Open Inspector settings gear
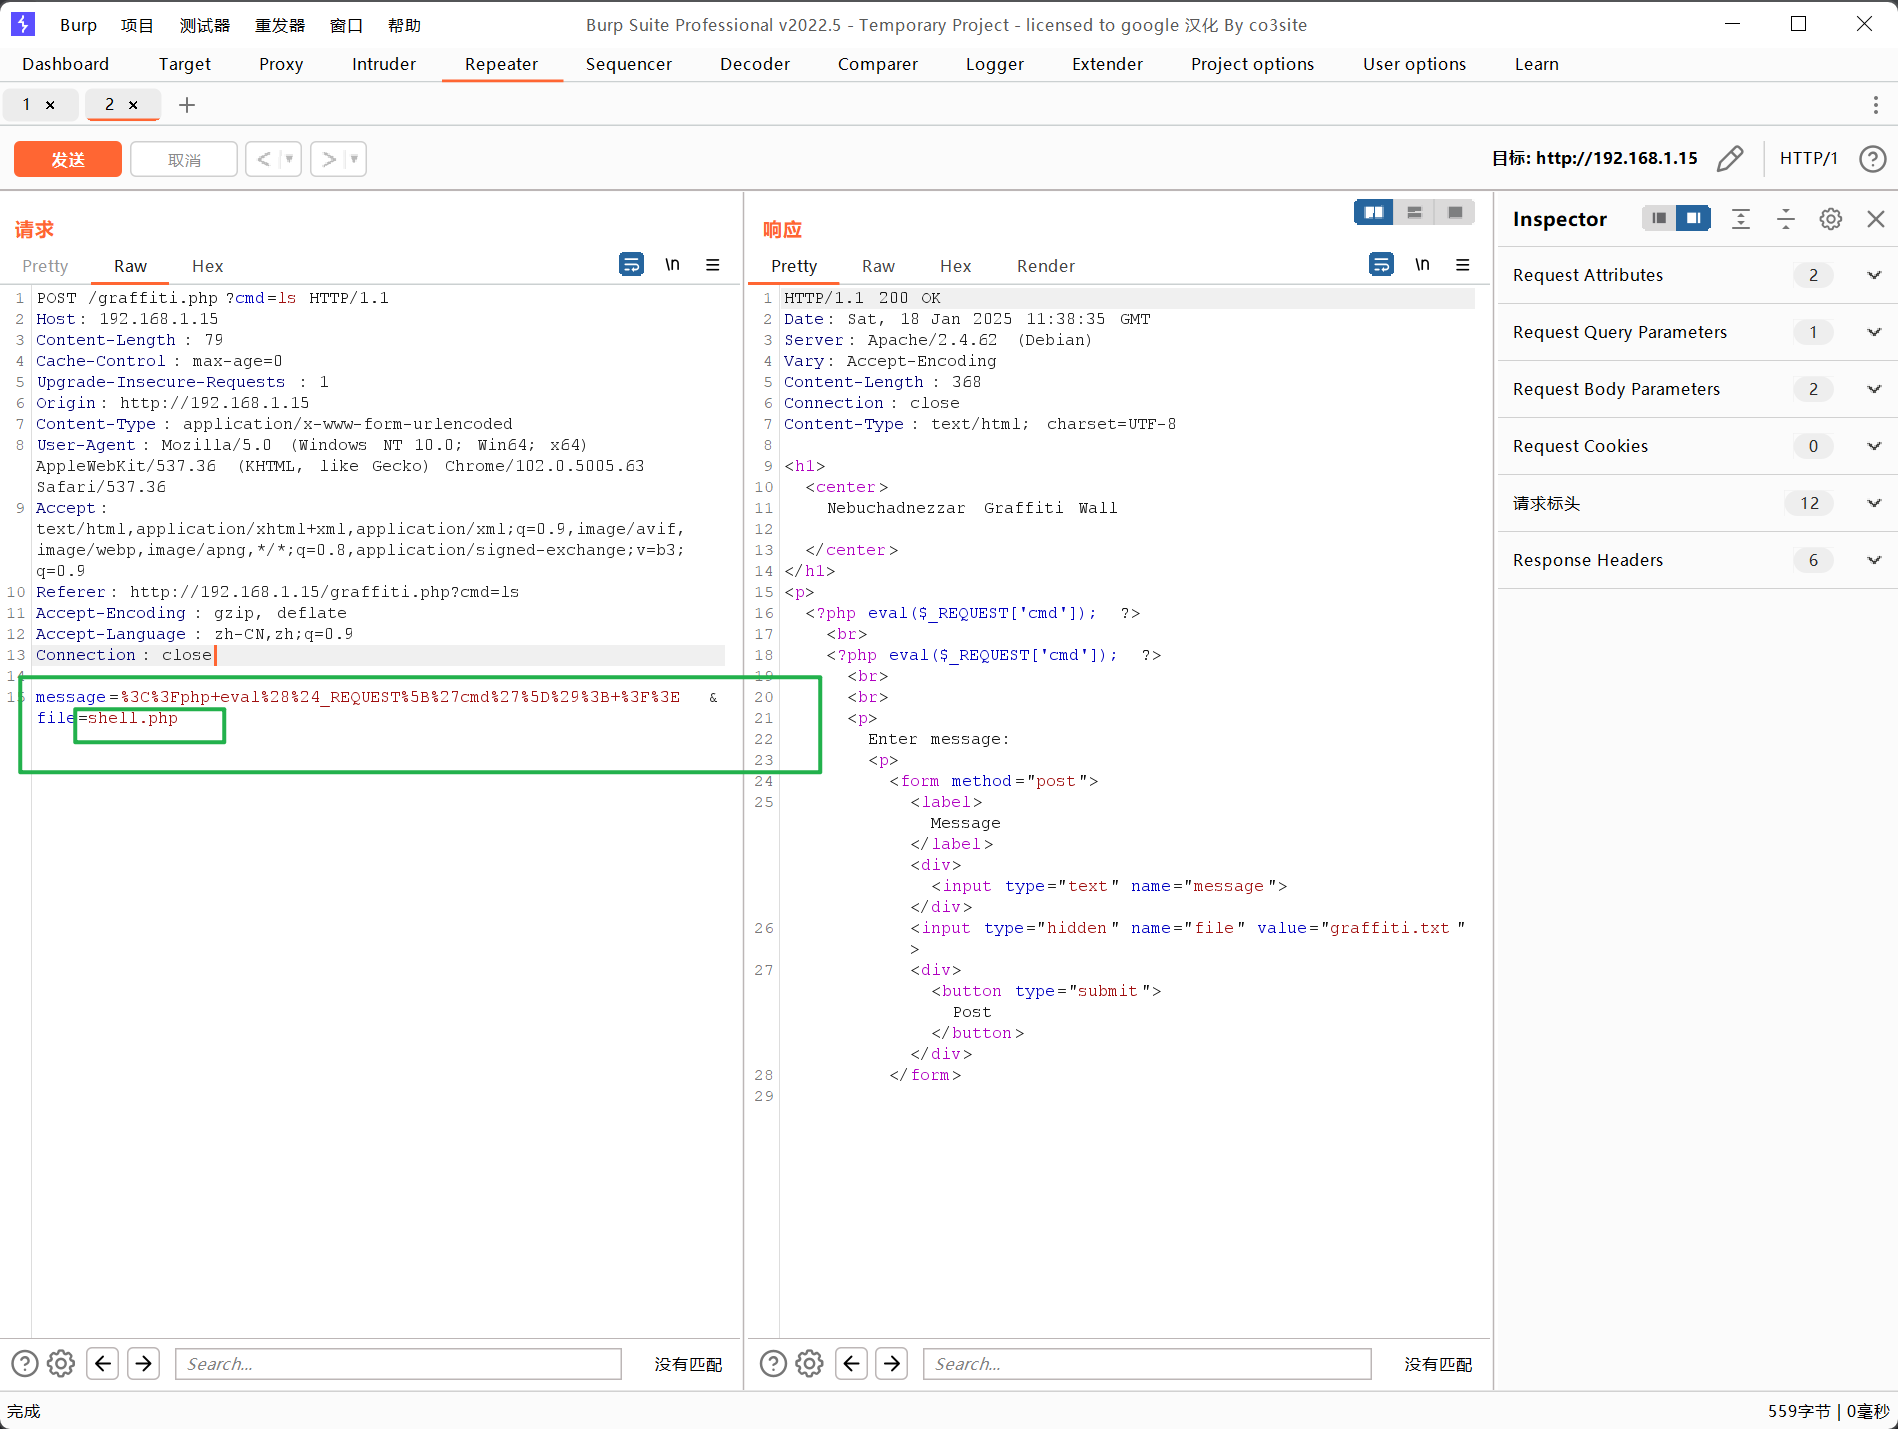The width and height of the screenshot is (1898, 1429). tap(1831, 219)
